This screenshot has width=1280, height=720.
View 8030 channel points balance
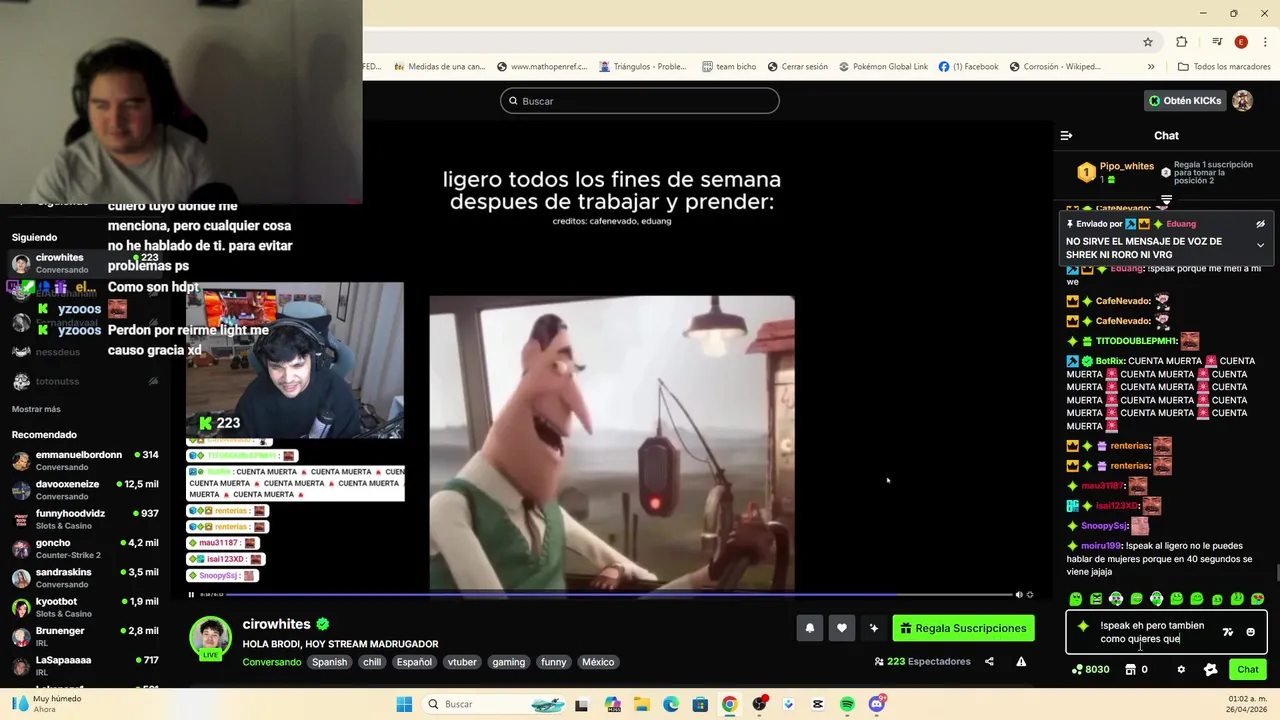[1090, 669]
